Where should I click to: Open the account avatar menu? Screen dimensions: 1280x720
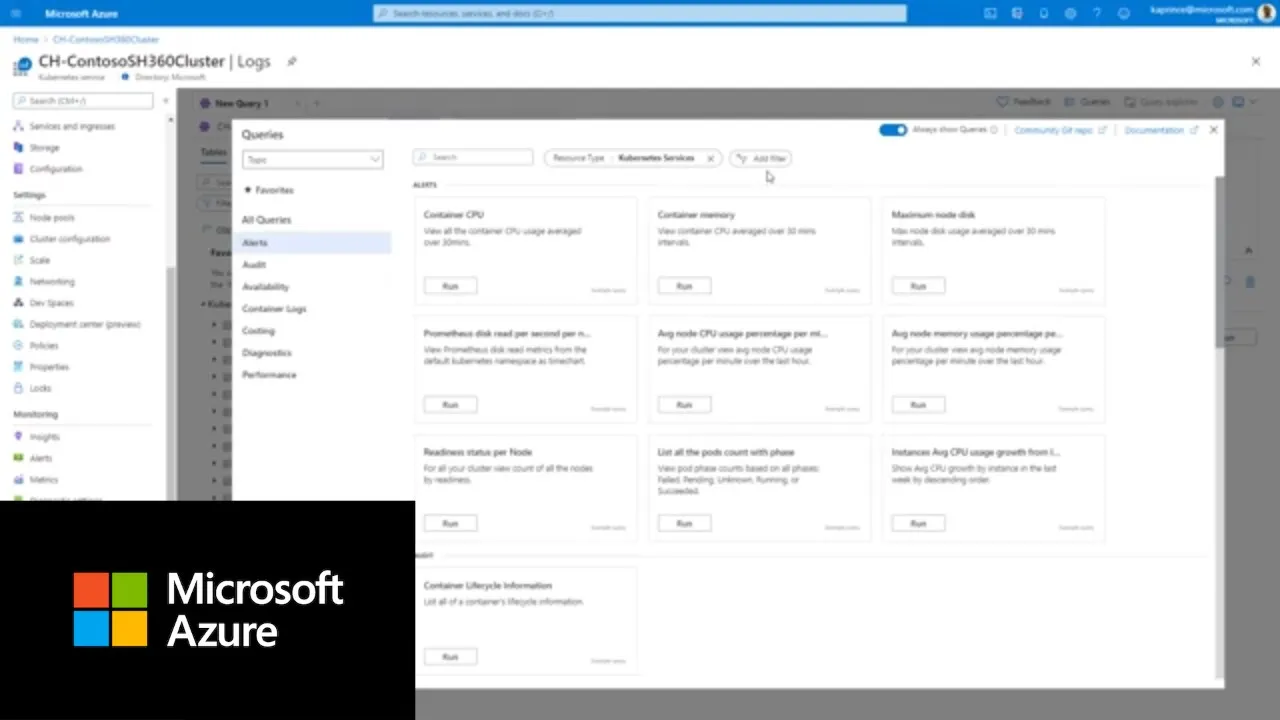[1266, 13]
